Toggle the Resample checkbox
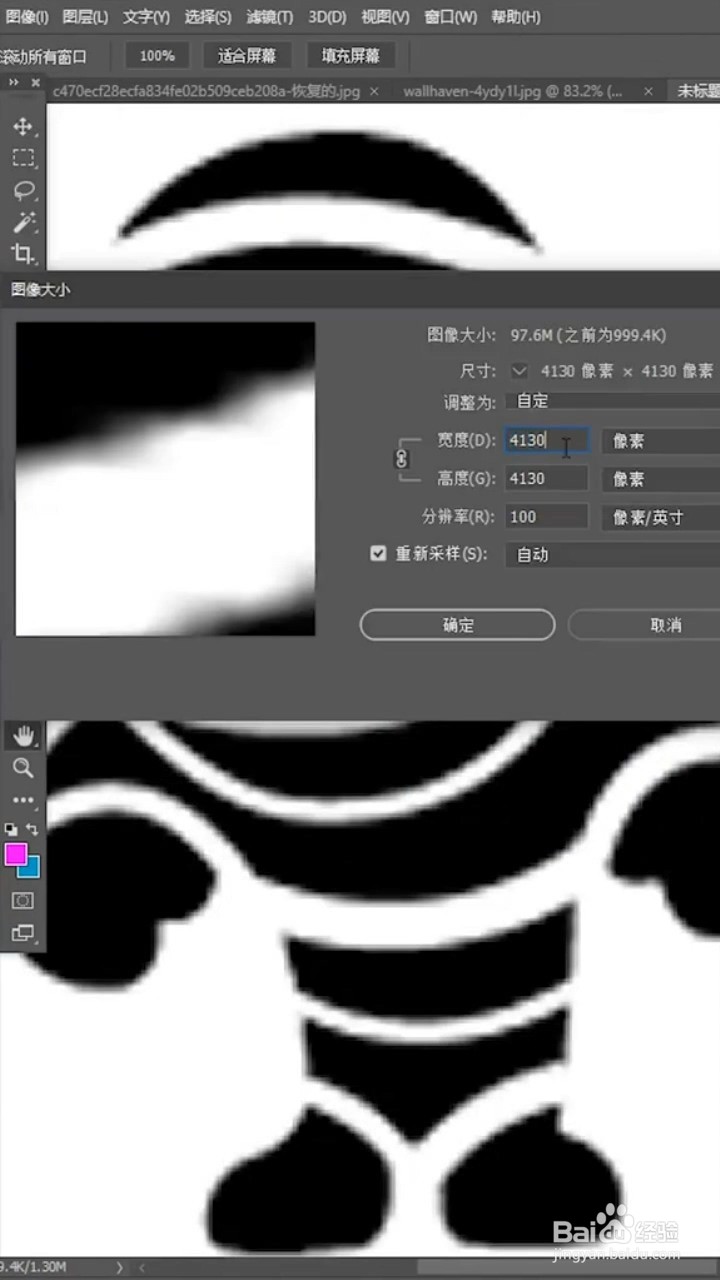This screenshot has height=1280, width=720. (x=378, y=553)
